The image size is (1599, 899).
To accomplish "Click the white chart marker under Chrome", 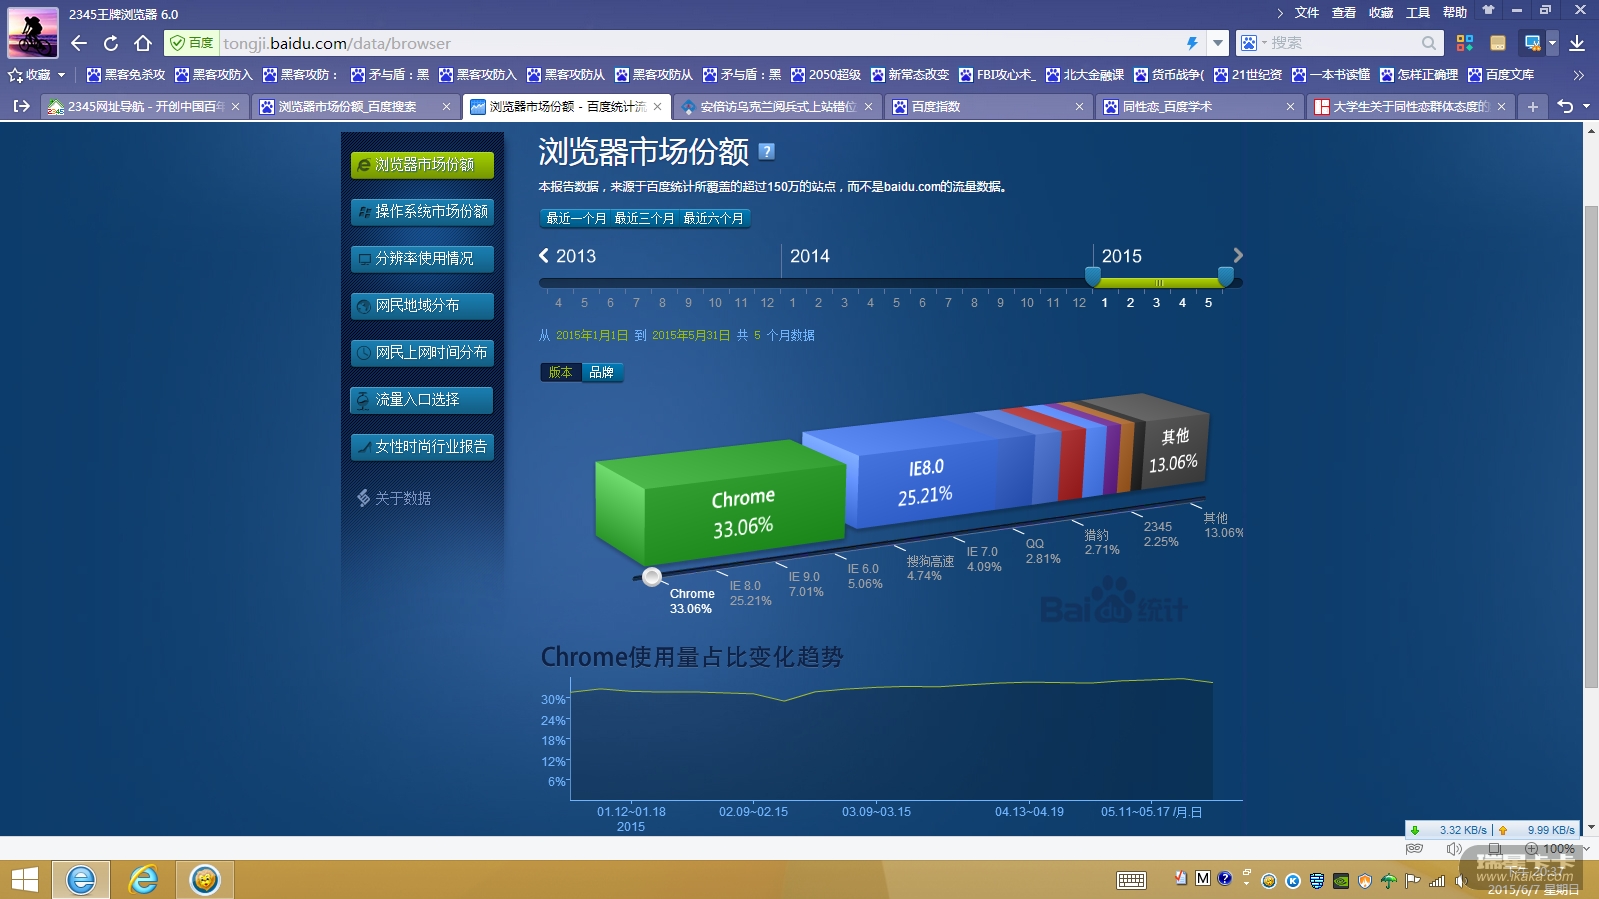I will (652, 577).
